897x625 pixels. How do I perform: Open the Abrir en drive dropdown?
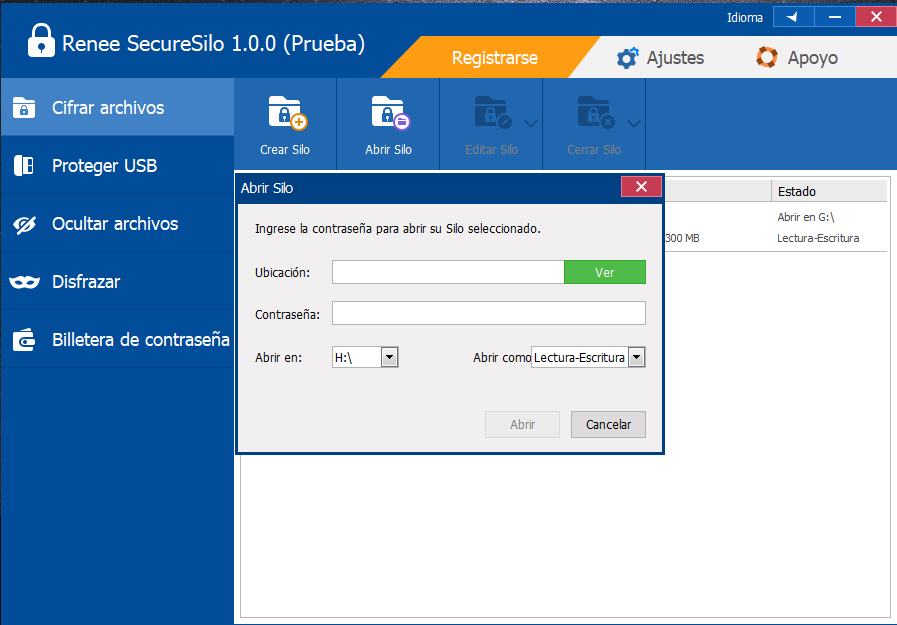[390, 357]
